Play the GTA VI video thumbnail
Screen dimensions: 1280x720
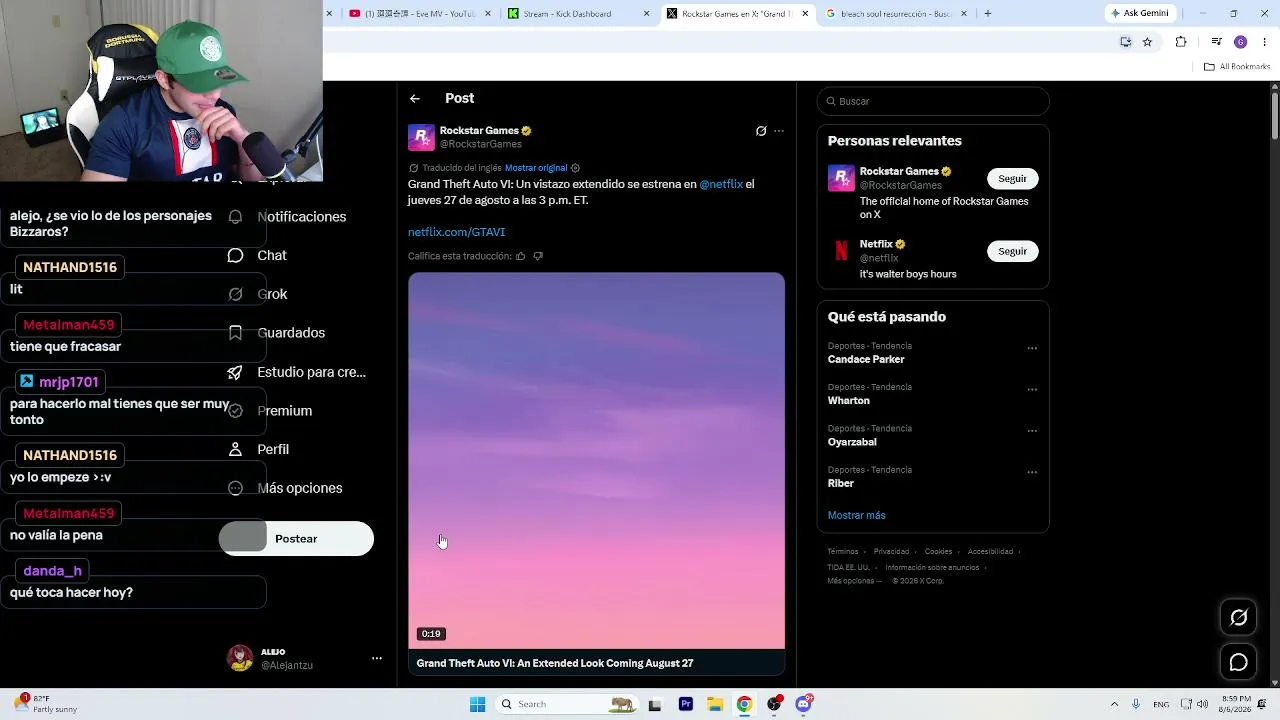point(596,461)
